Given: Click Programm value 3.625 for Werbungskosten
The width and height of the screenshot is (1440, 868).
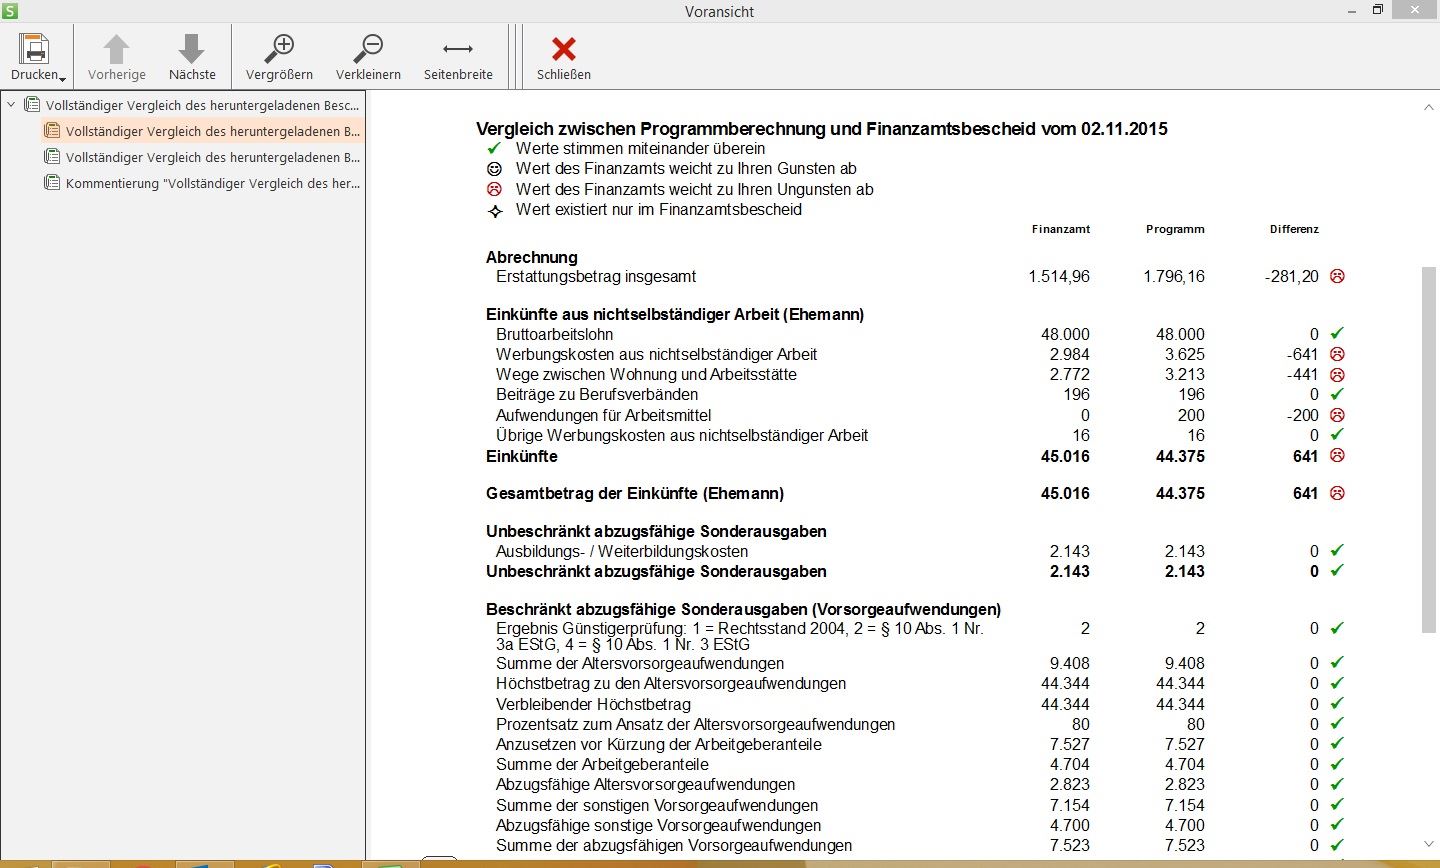Looking at the screenshot, I should coord(1184,354).
